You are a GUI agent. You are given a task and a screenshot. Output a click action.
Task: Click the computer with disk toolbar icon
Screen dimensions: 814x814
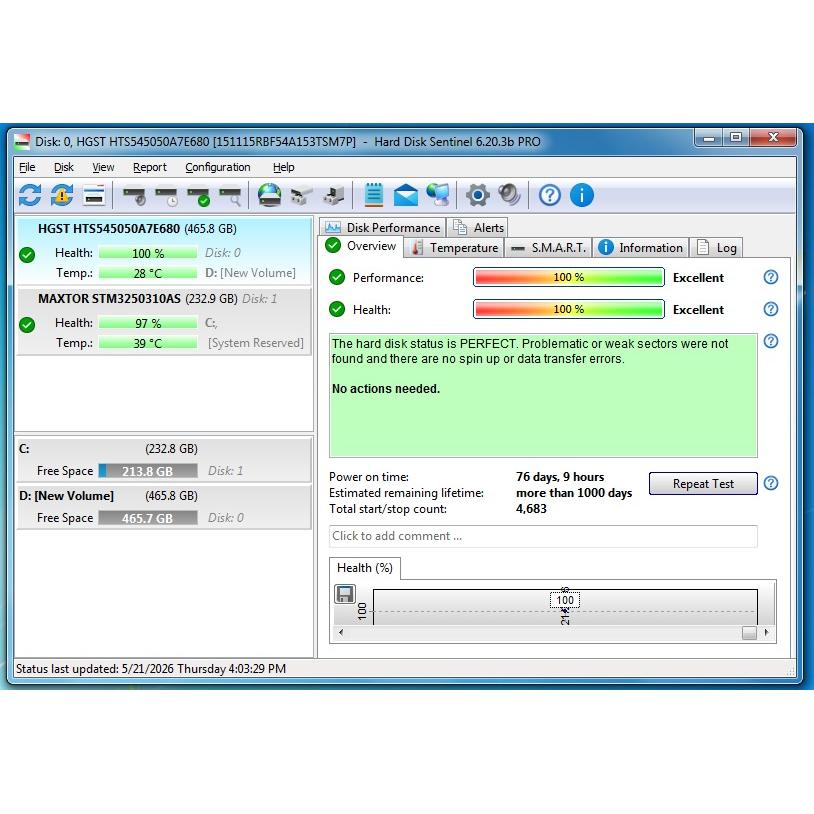[333, 196]
